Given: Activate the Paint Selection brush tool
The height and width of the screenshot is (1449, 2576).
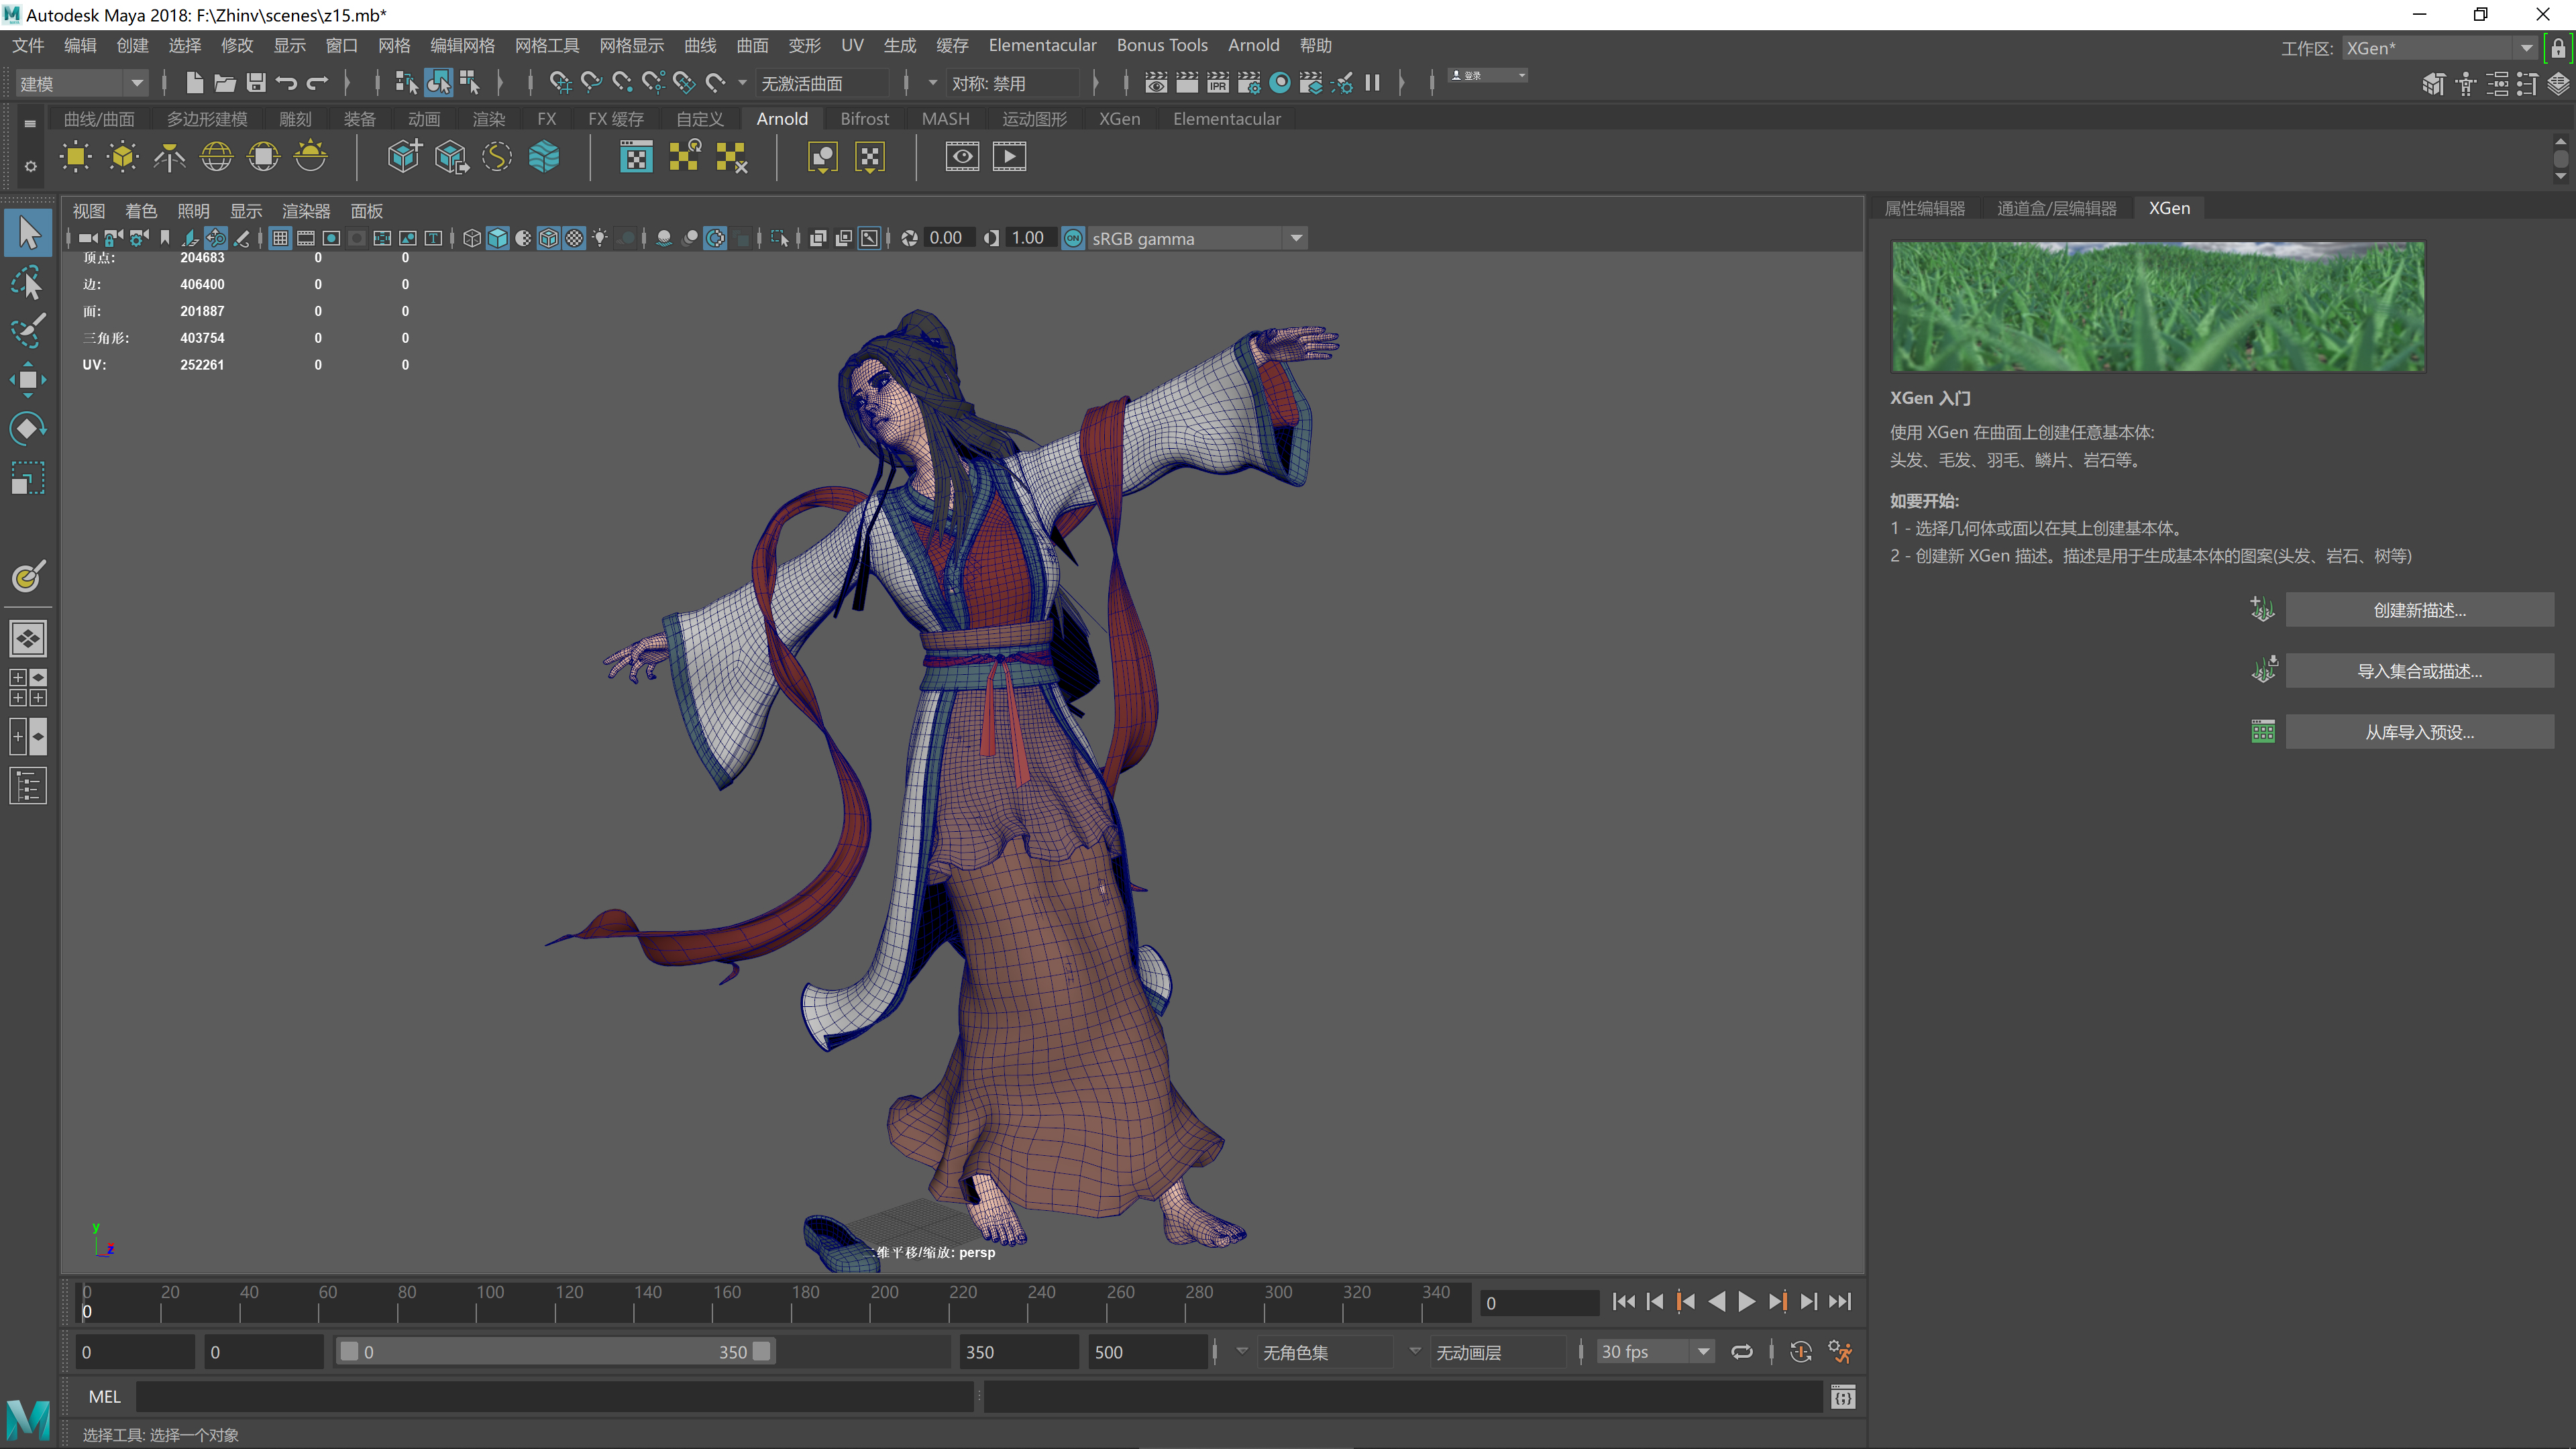Looking at the screenshot, I should pyautogui.click(x=27, y=331).
